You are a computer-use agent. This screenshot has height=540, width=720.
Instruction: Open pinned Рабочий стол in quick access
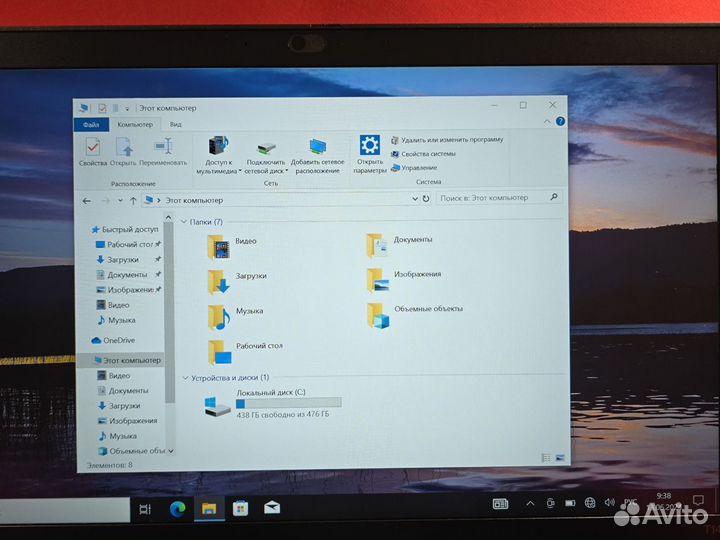click(x=128, y=244)
